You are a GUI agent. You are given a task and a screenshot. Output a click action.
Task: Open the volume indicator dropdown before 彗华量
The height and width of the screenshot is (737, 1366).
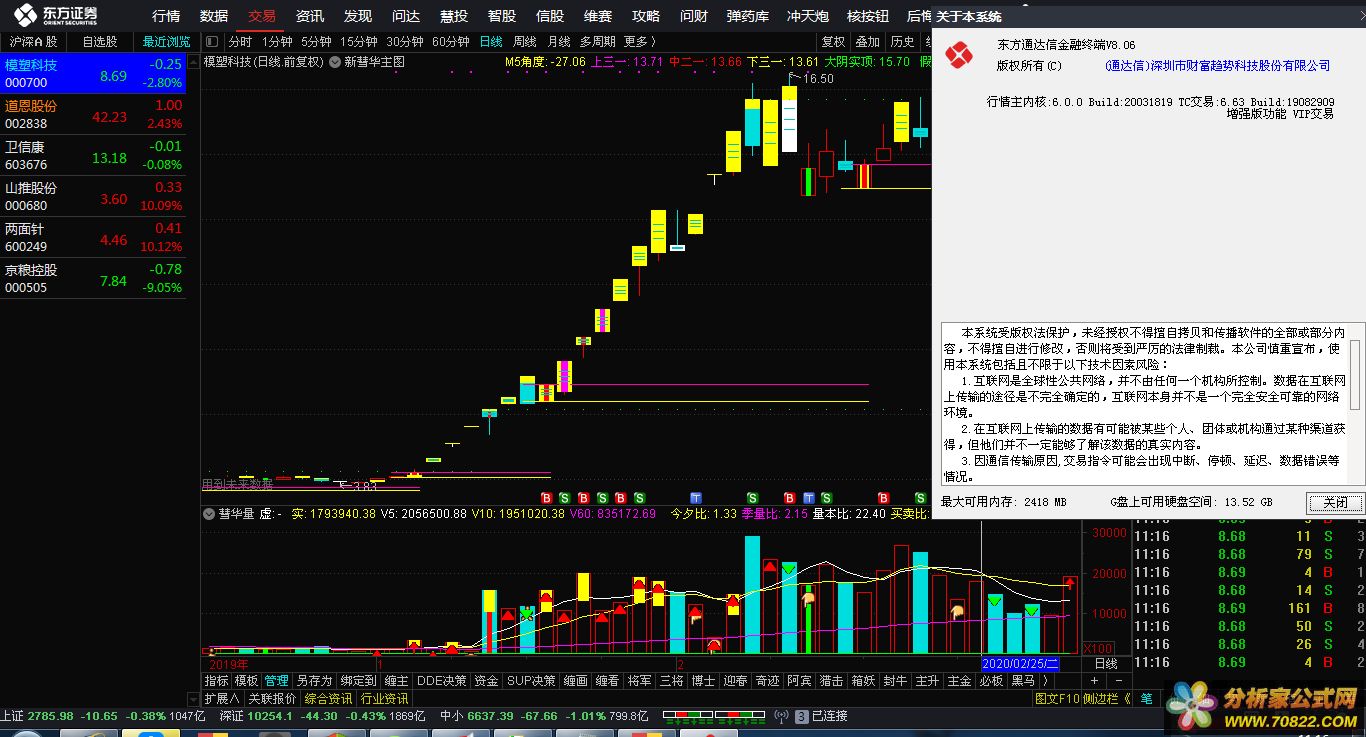pyautogui.click(x=210, y=514)
